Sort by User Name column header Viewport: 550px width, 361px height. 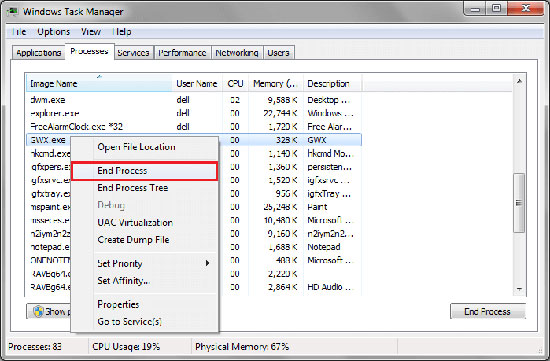click(197, 83)
